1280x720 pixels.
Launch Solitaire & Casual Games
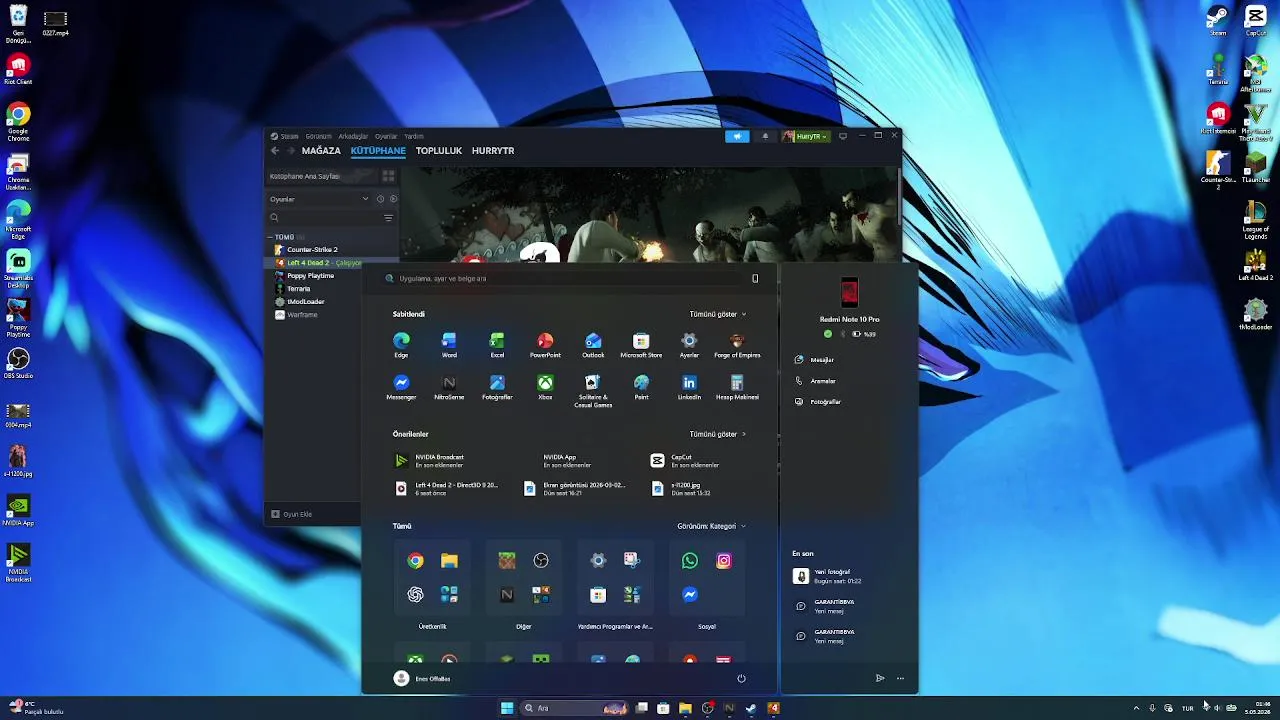pos(593,390)
